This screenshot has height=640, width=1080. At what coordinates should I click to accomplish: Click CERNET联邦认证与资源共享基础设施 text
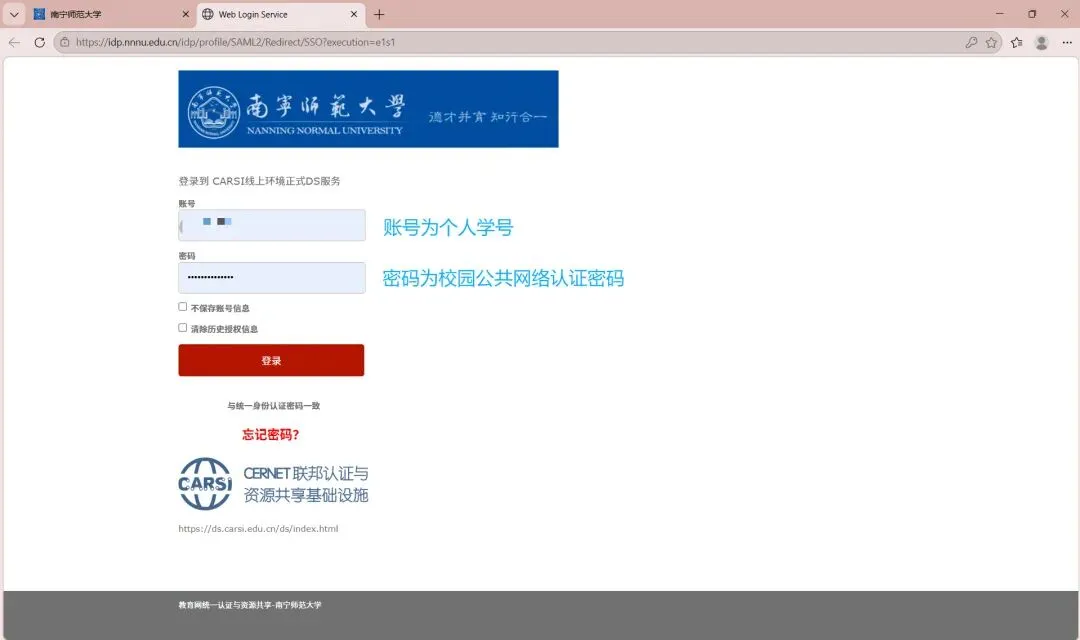pyautogui.click(x=306, y=484)
